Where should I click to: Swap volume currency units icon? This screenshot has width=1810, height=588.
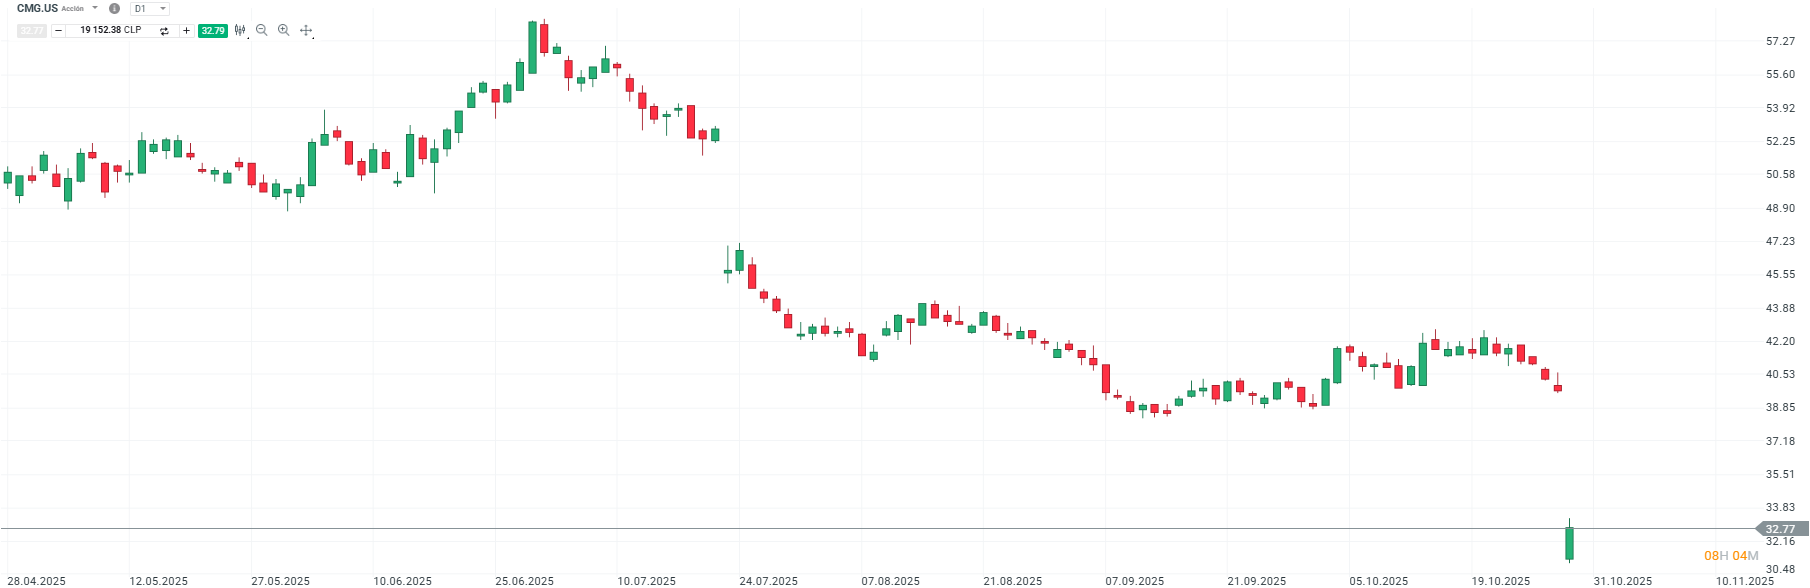pos(164,31)
